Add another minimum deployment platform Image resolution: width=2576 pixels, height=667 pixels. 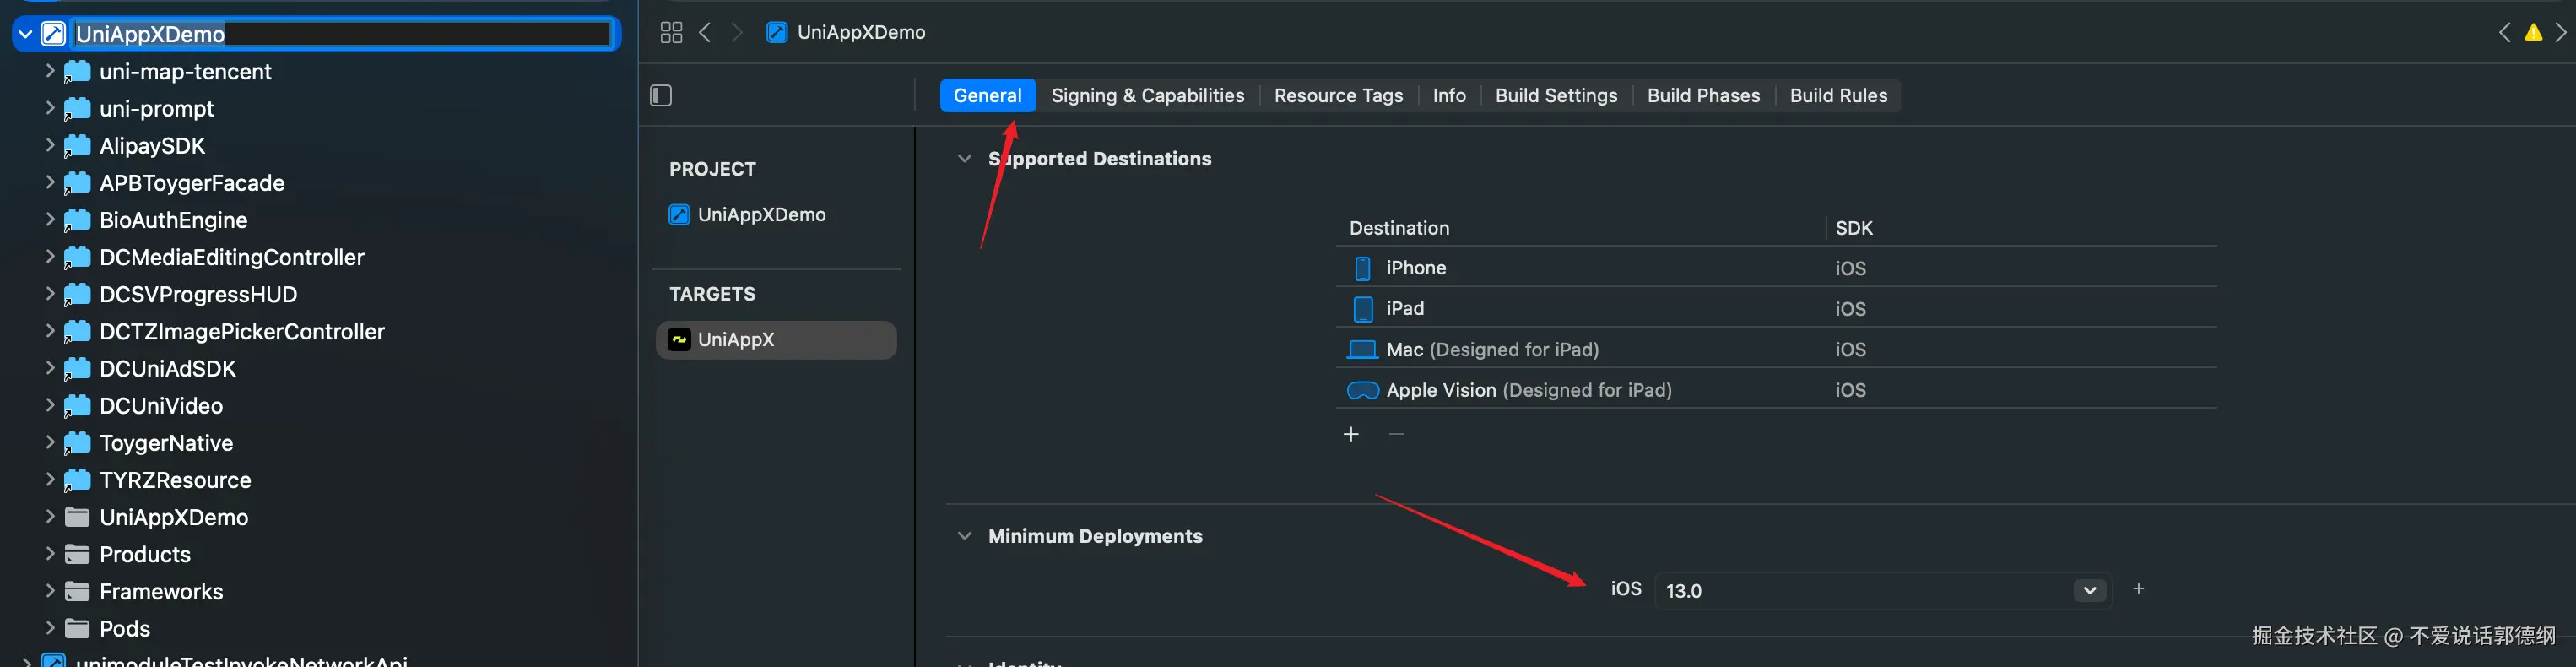[2138, 589]
